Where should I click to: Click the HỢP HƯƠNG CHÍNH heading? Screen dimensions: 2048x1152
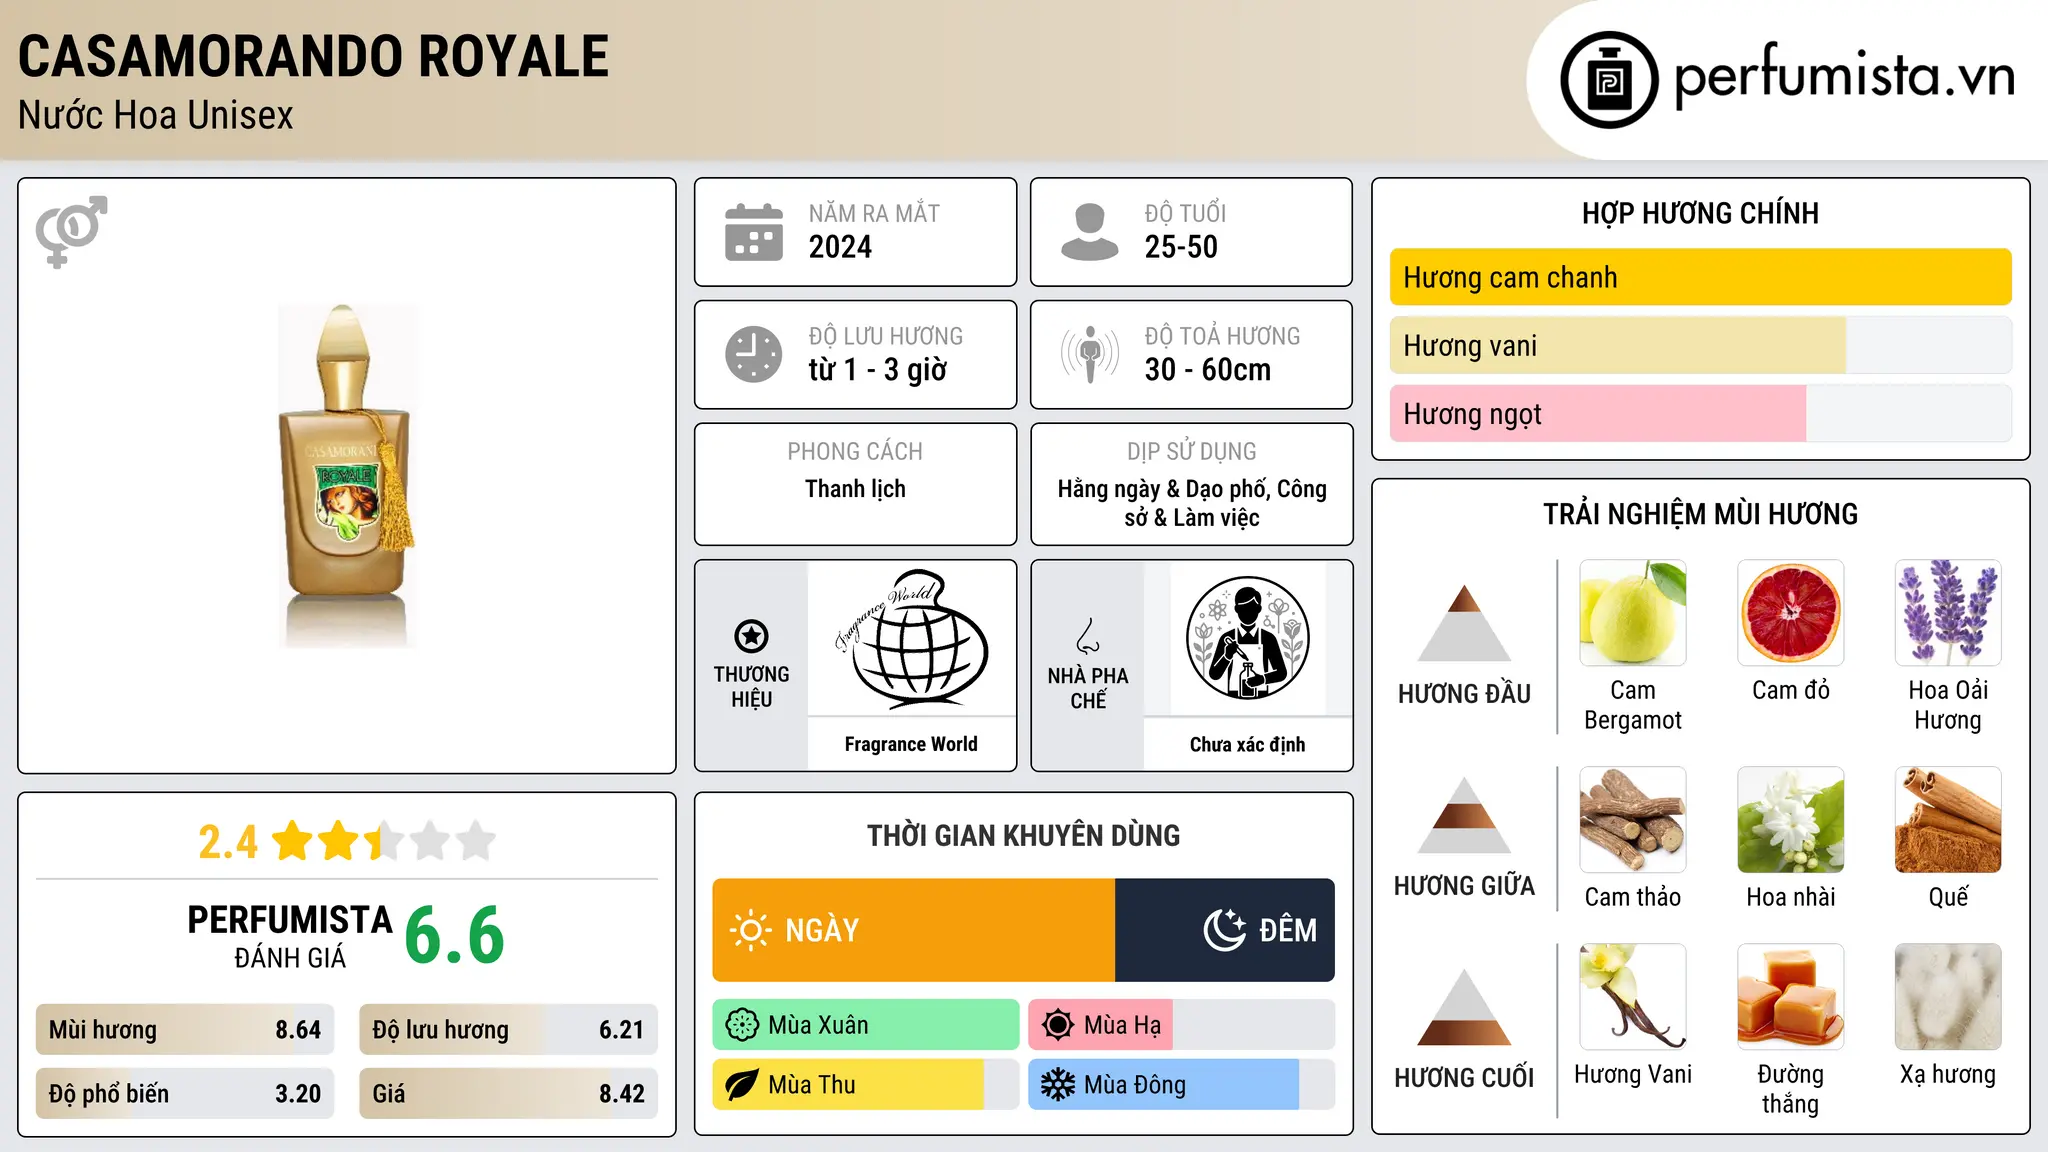click(1700, 213)
